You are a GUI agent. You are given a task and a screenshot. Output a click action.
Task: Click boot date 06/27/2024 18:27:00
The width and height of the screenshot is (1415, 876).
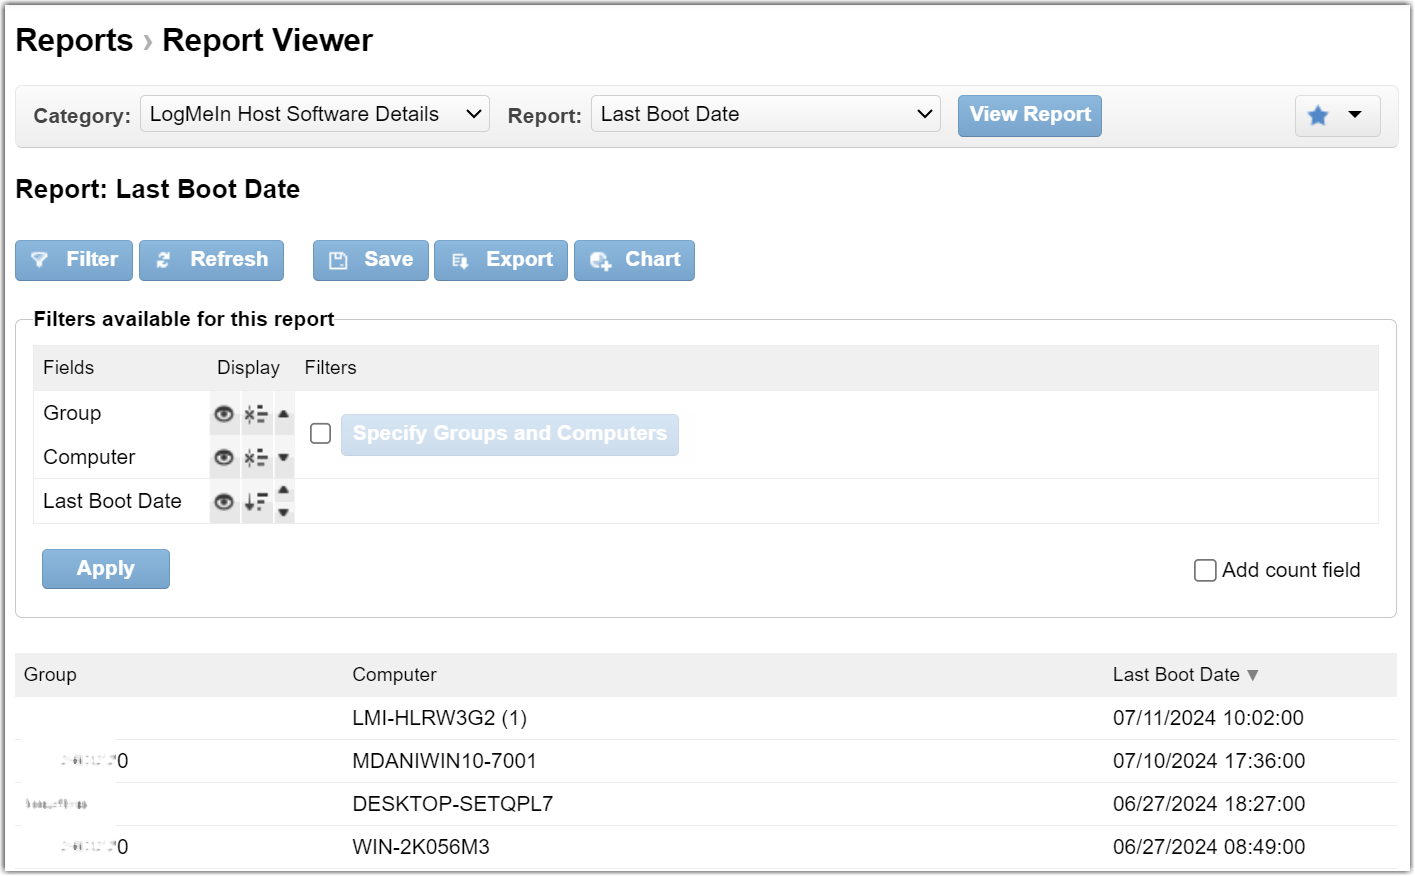pyautogui.click(x=1209, y=804)
